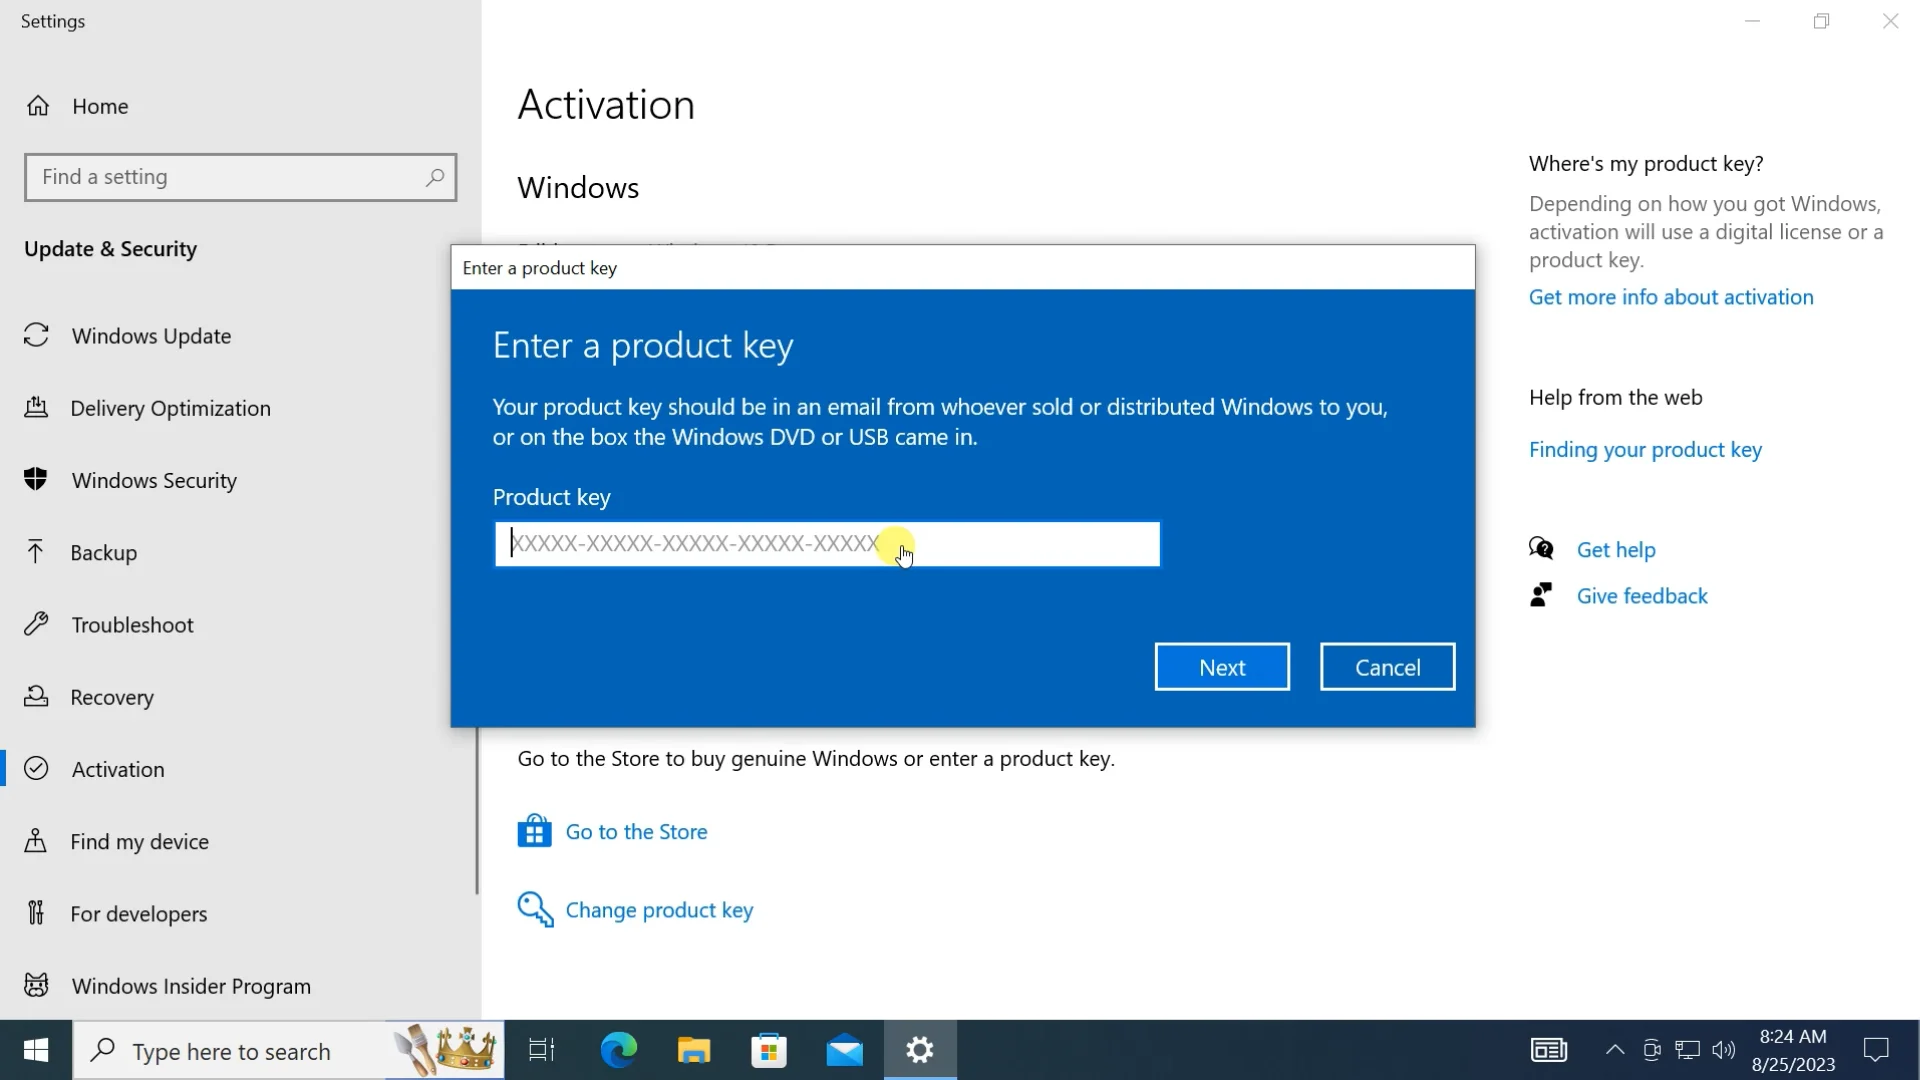The width and height of the screenshot is (1920, 1080).
Task: Open Delivery Optimization settings
Action: (x=171, y=408)
